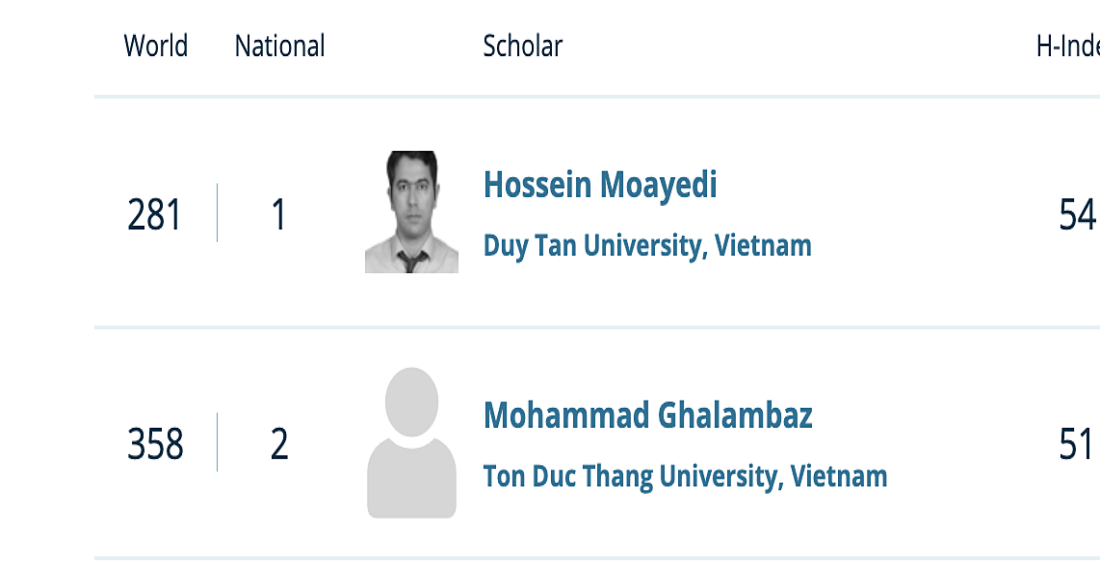
Task: Click Mohammad Ghalambaz's placeholder avatar icon
Action: tap(411, 443)
